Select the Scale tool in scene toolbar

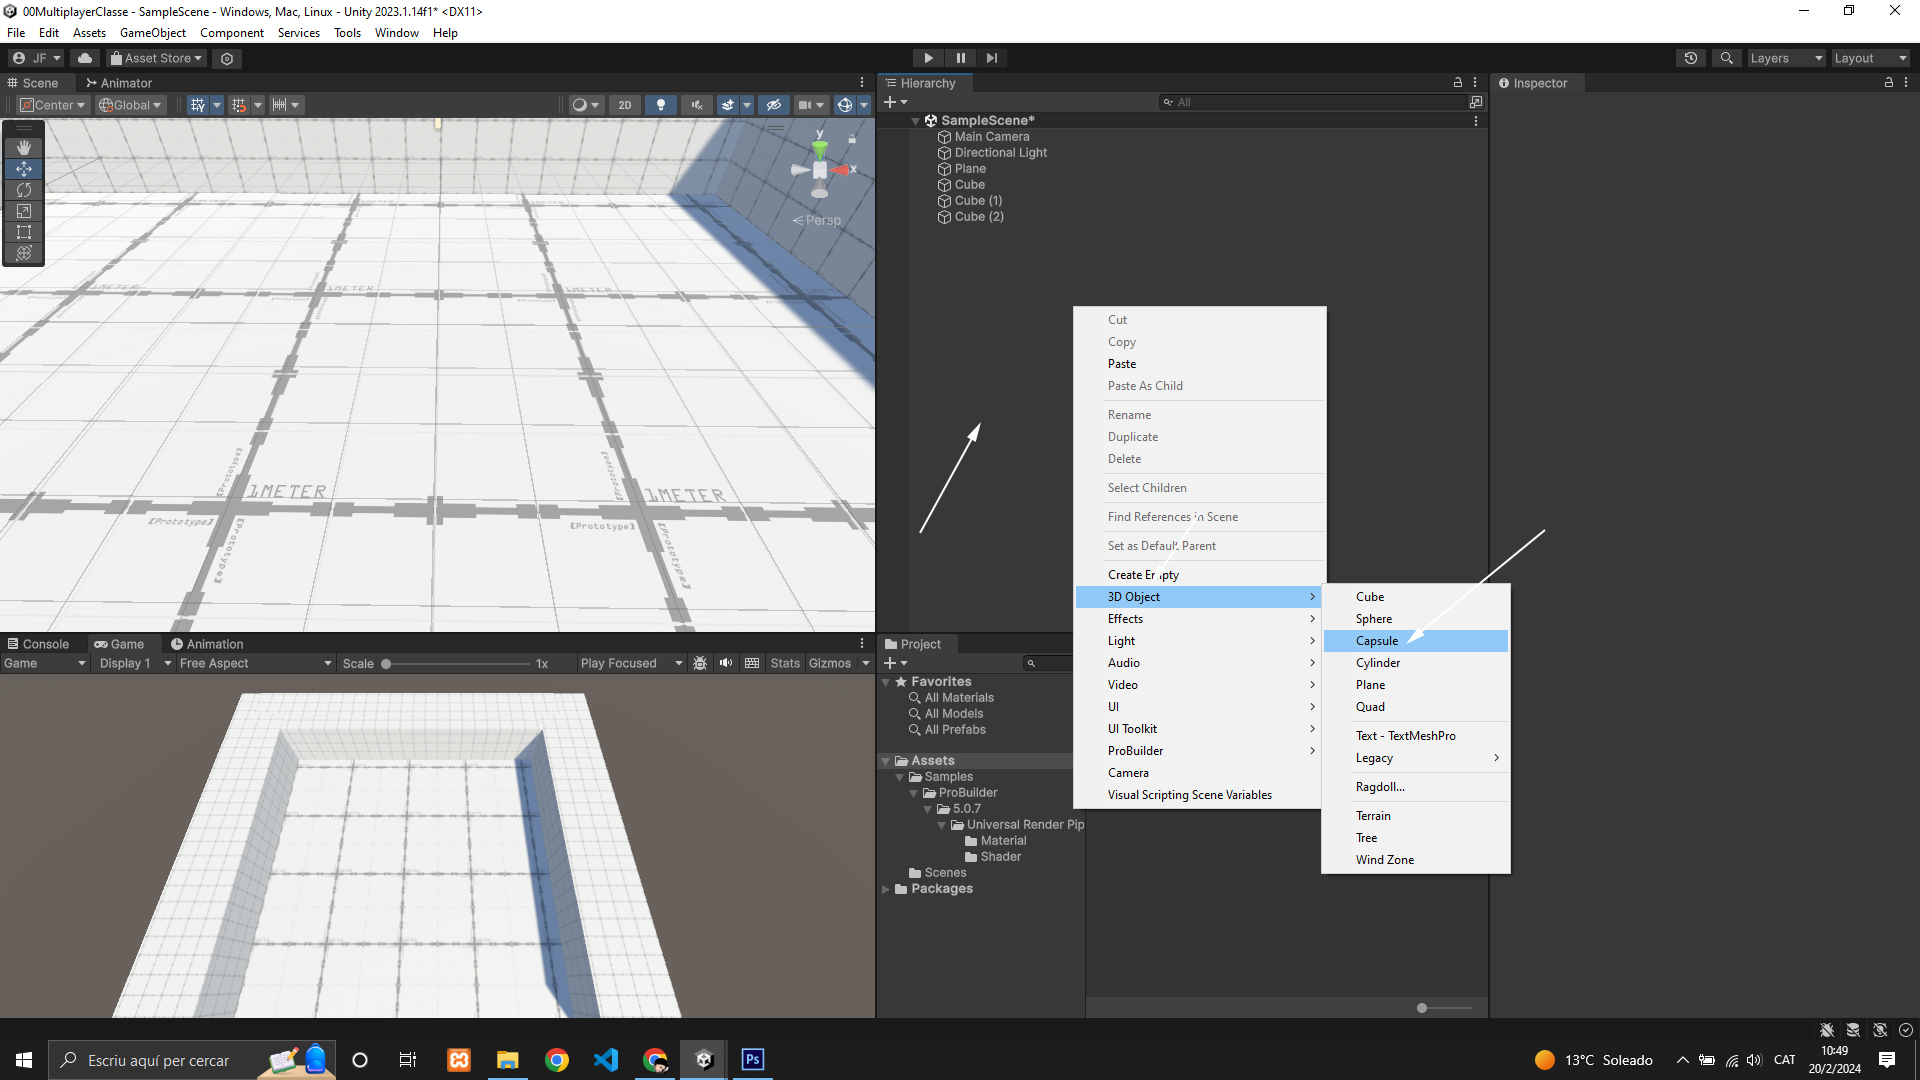tap(24, 211)
